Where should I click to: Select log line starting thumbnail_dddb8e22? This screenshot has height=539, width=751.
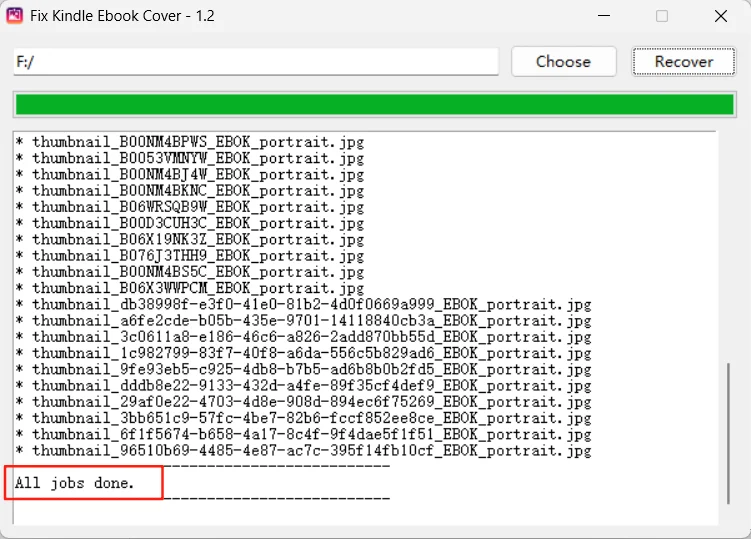[304, 386]
